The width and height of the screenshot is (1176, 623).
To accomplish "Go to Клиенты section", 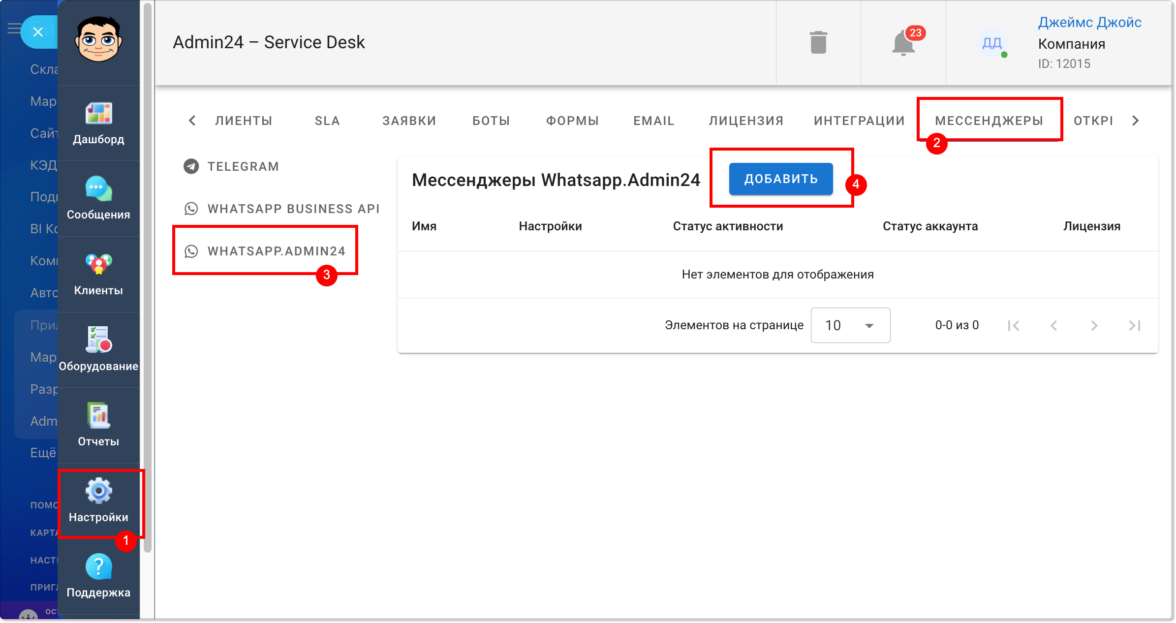I will [98, 274].
